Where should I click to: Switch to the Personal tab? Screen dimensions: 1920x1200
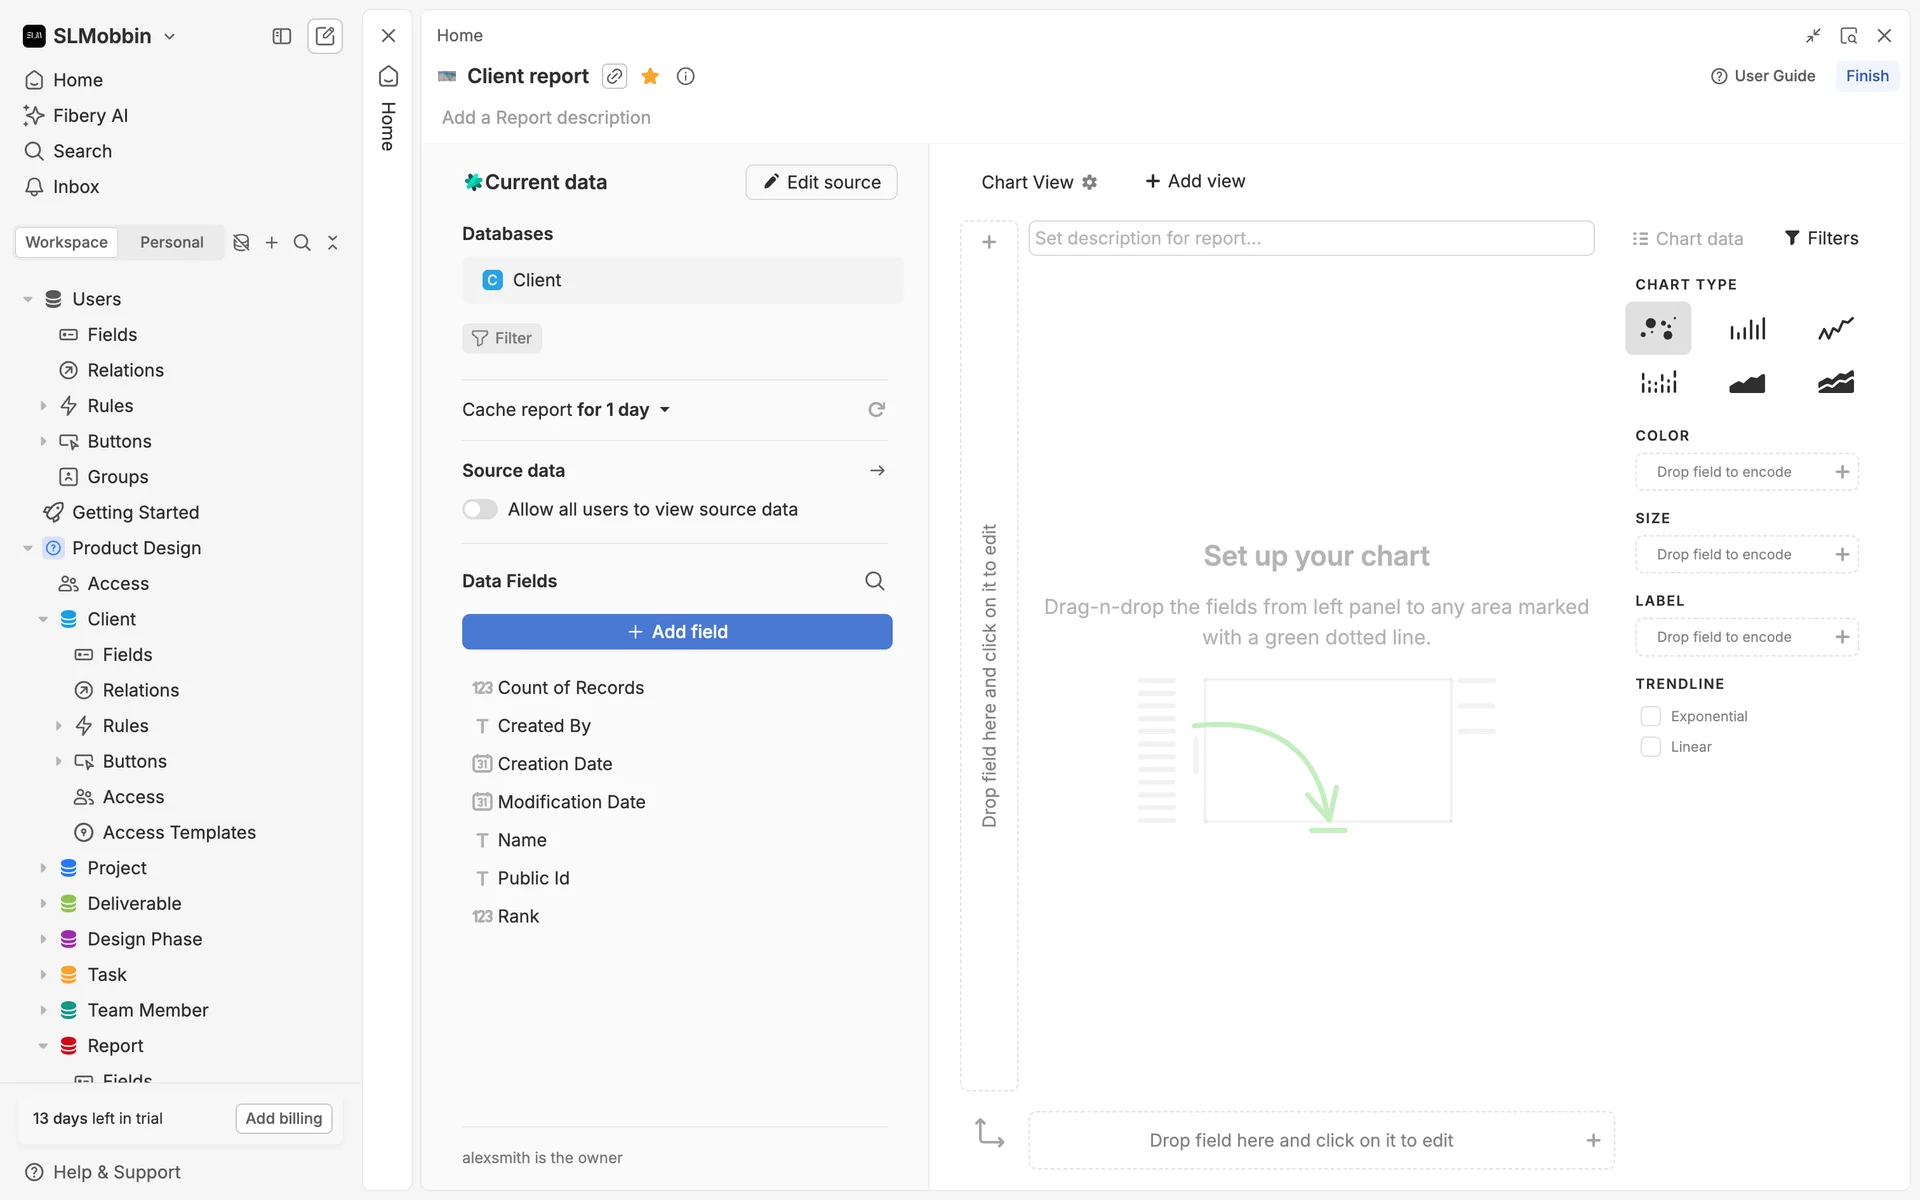(x=171, y=242)
